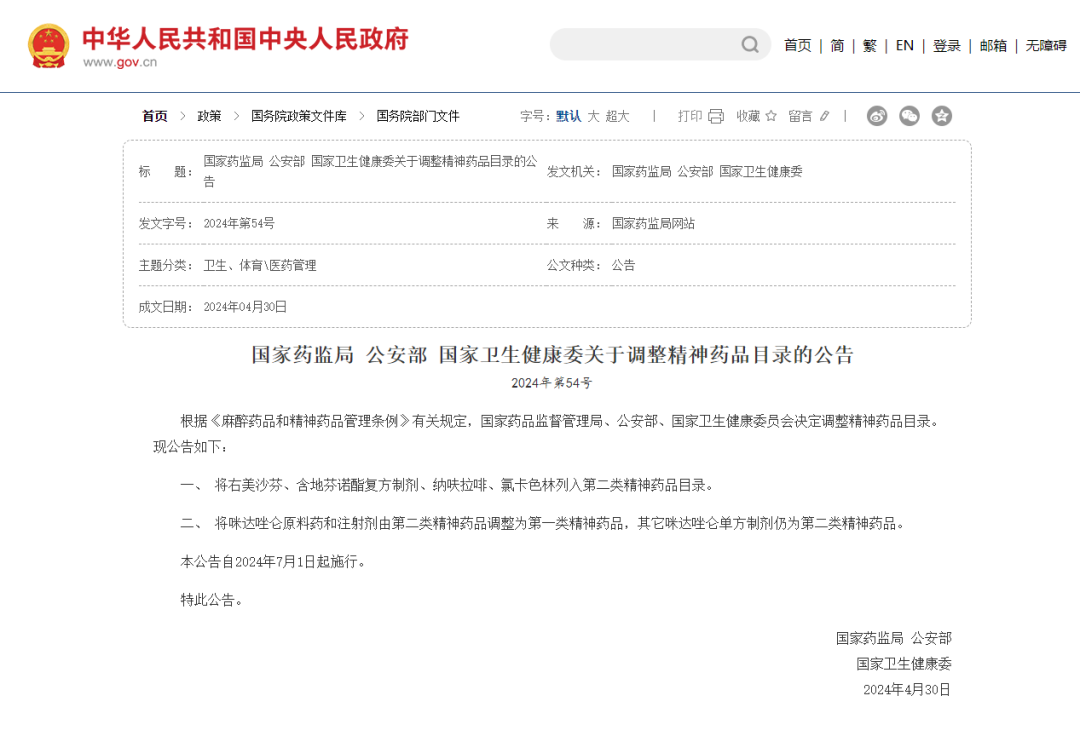Switch font size to 大
The image size is (1080, 736).
tap(593, 116)
